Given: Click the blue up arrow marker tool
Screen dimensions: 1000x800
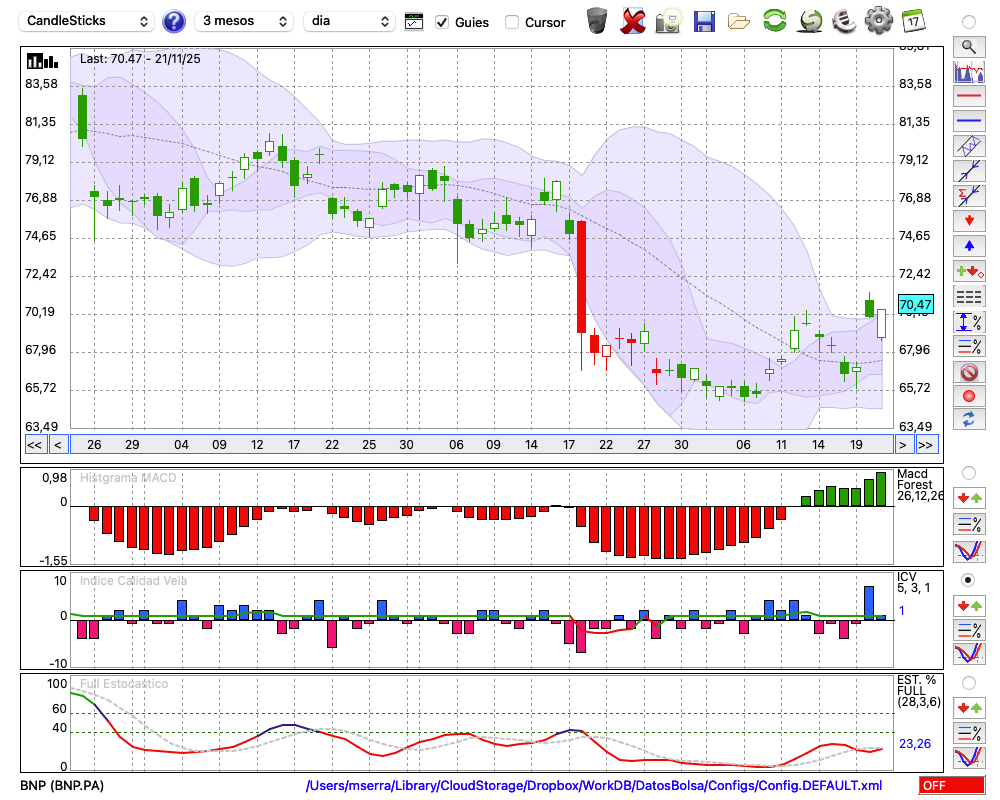Looking at the screenshot, I should (x=969, y=246).
